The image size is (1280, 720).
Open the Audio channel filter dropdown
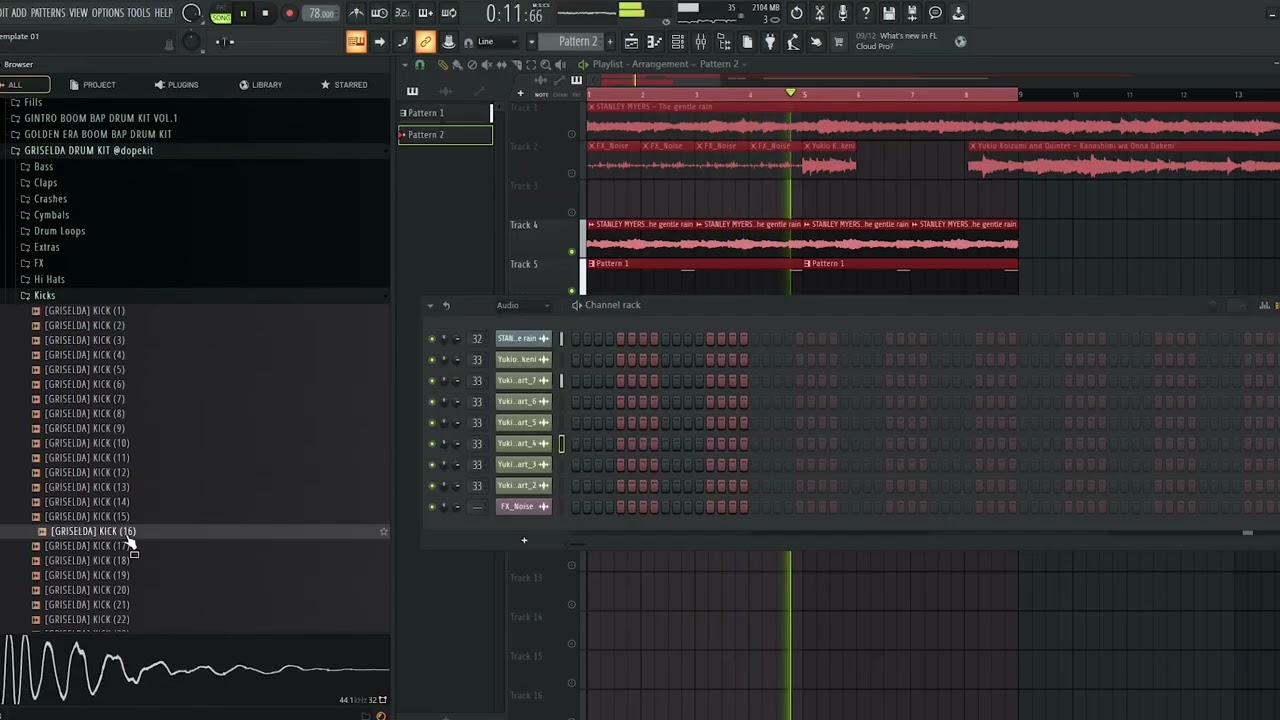(524, 305)
